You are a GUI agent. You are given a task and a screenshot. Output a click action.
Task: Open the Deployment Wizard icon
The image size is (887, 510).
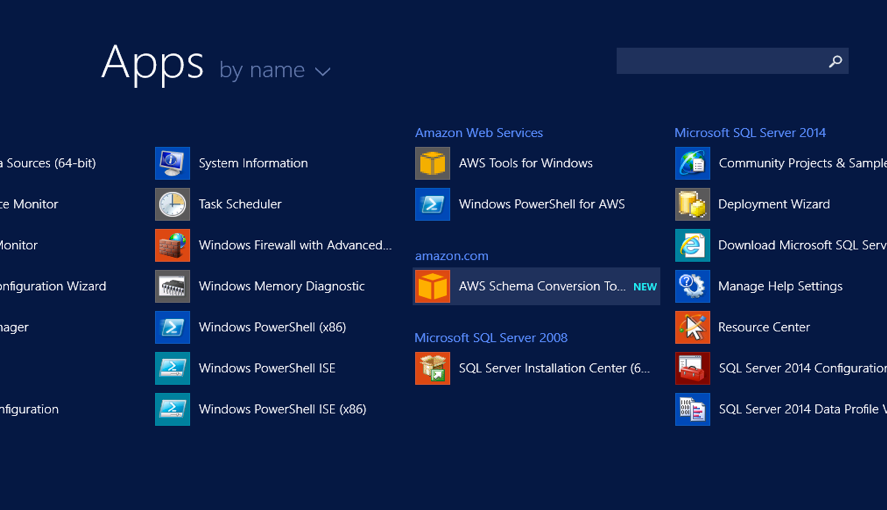tap(692, 204)
